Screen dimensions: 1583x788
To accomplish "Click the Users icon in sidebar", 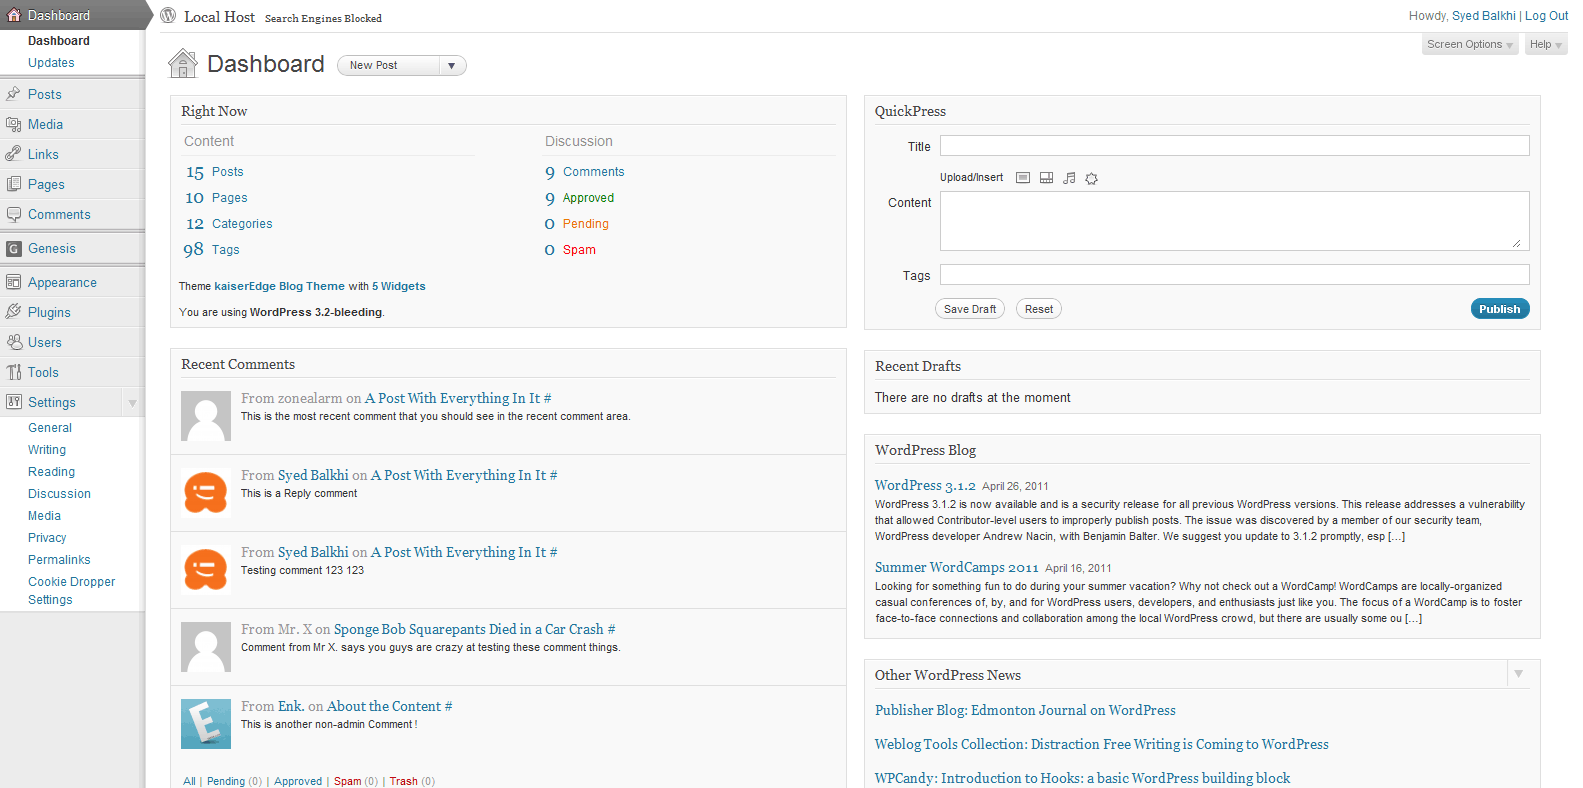I will 13,342.
